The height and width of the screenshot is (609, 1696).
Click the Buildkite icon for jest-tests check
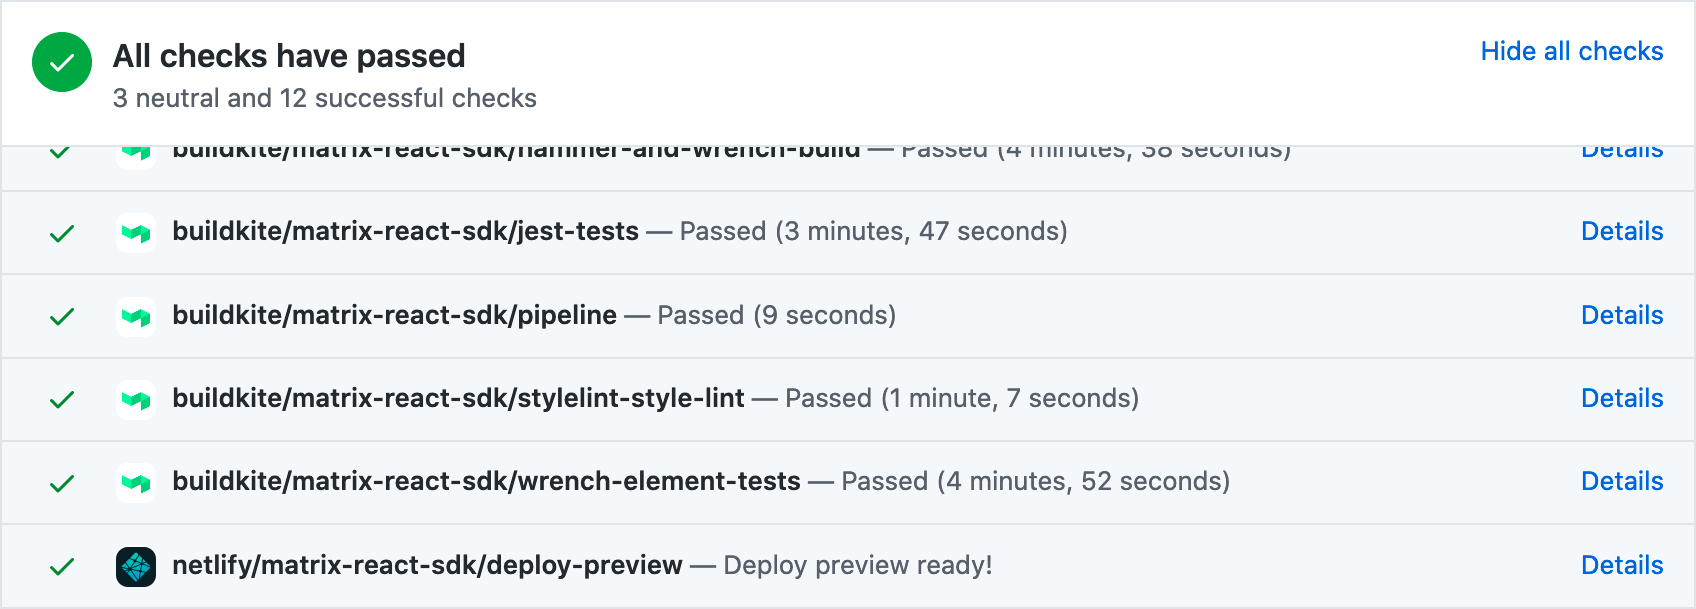(x=135, y=232)
